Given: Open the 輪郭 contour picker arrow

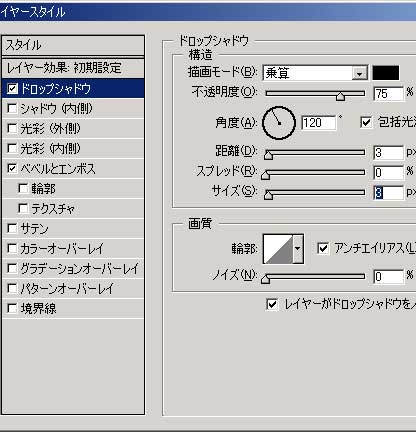Looking at the screenshot, I should 298,249.
